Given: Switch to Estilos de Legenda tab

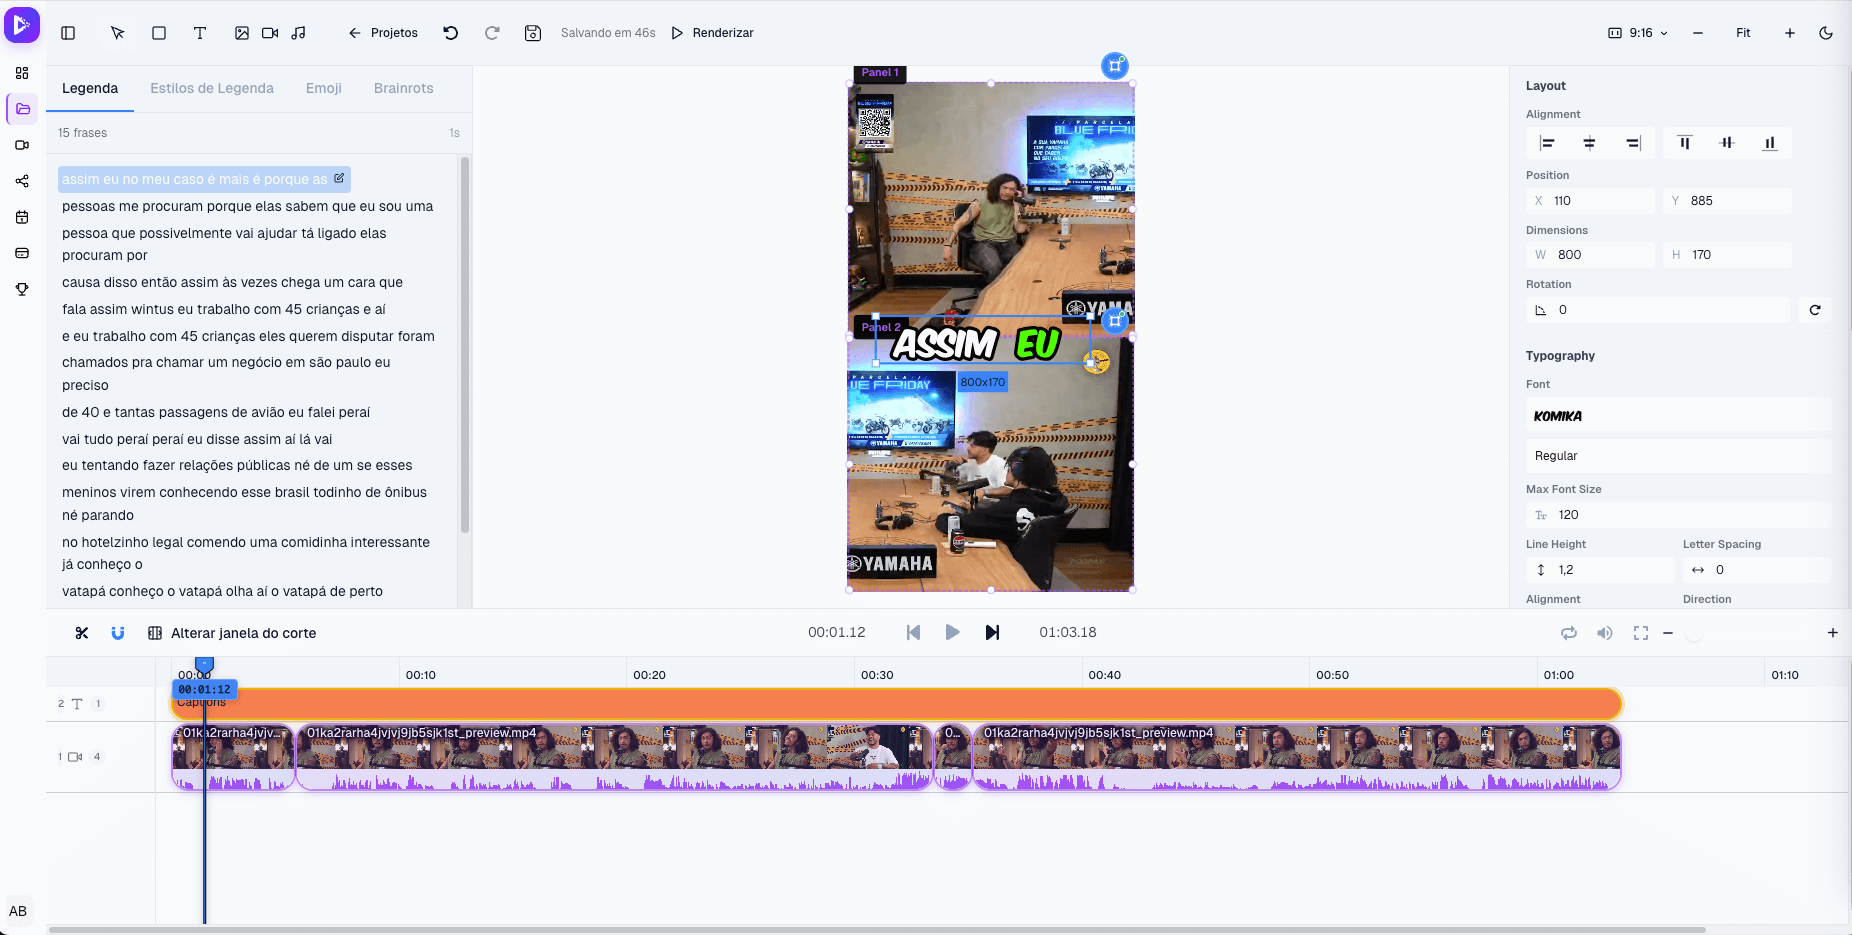Looking at the screenshot, I should [x=212, y=88].
